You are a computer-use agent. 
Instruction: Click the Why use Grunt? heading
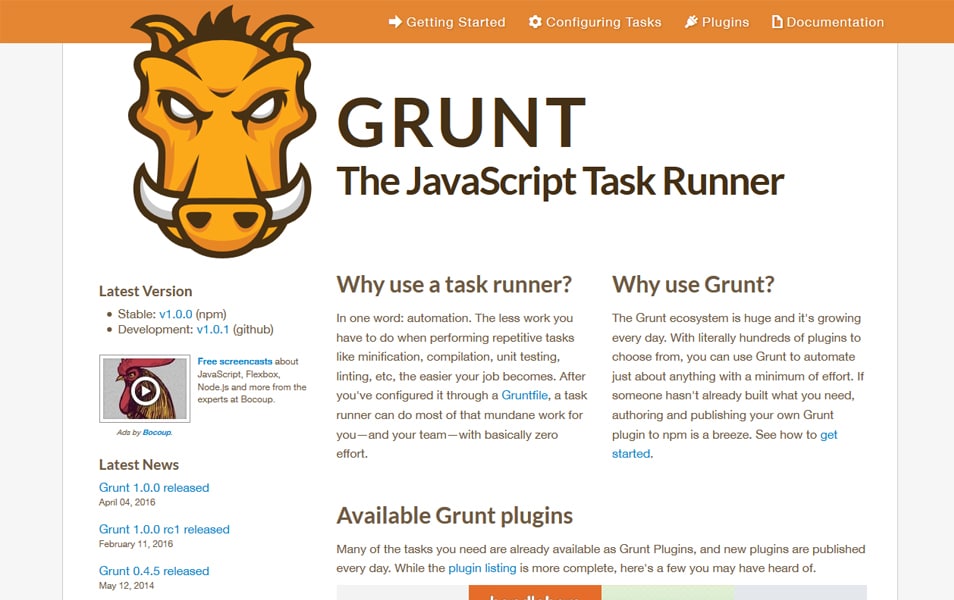point(694,285)
